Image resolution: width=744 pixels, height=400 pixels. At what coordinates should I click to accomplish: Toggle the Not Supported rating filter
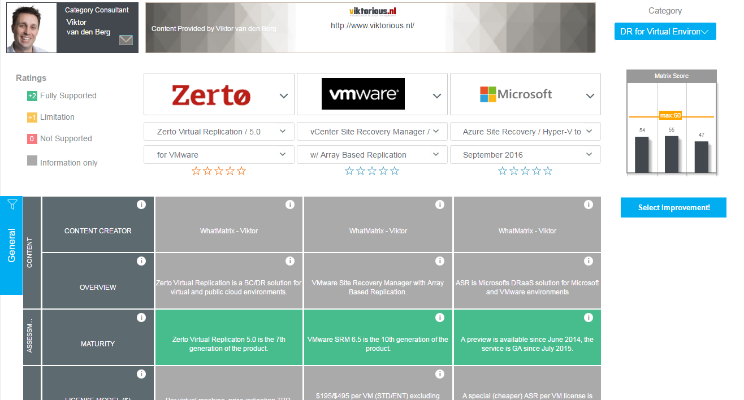33,138
